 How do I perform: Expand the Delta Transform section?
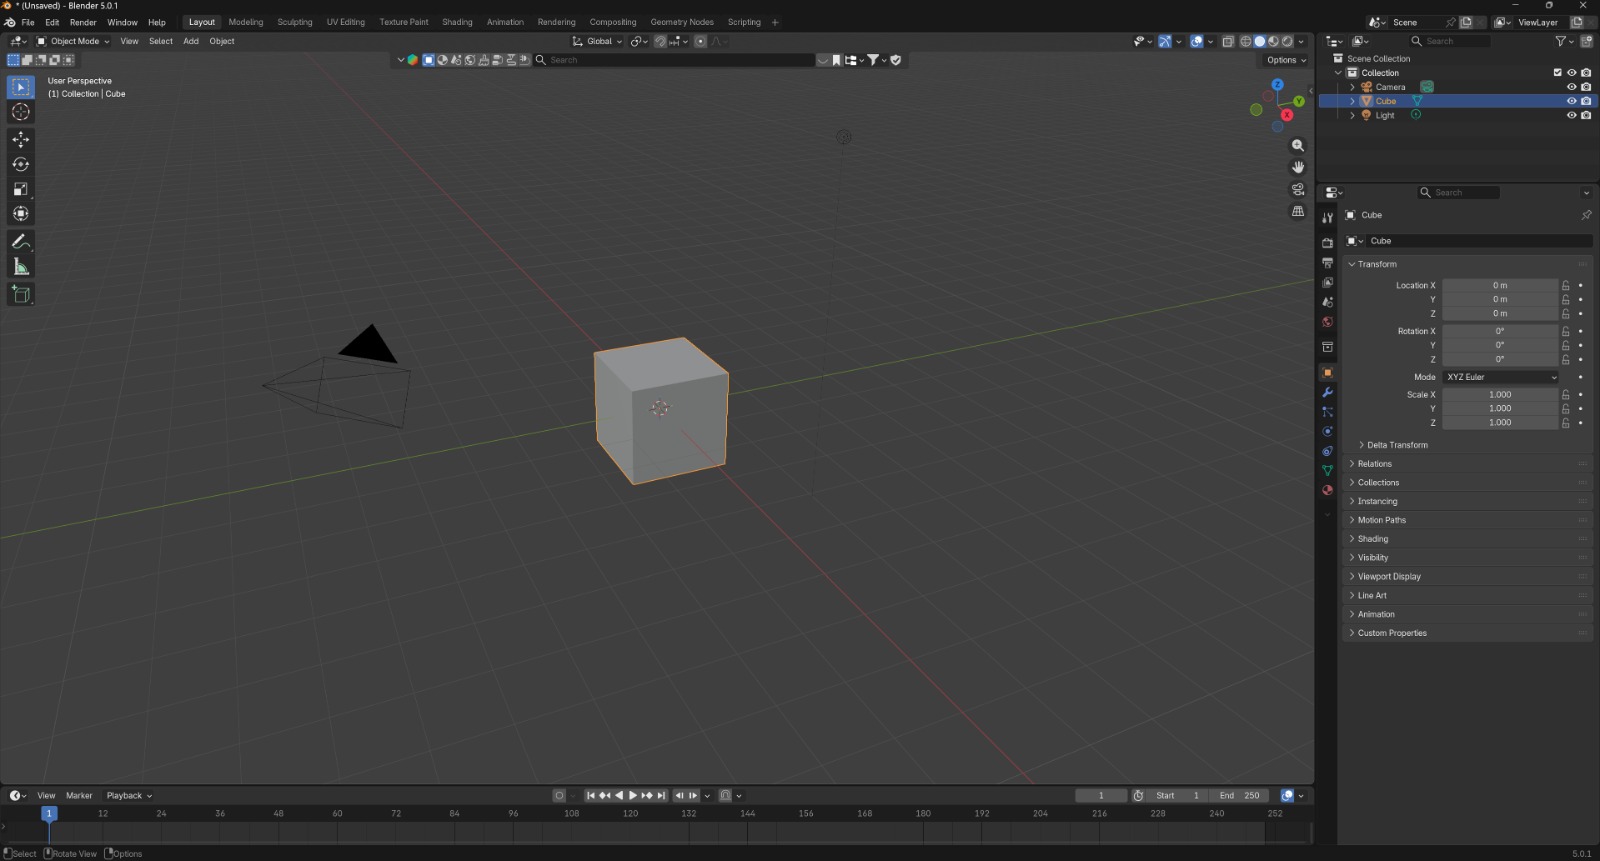[x=1397, y=445]
